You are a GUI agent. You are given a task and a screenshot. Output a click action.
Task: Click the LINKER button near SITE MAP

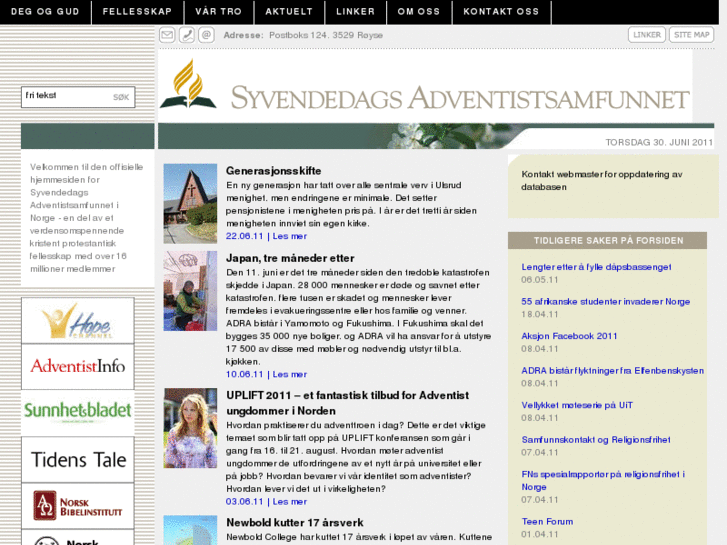tap(647, 35)
